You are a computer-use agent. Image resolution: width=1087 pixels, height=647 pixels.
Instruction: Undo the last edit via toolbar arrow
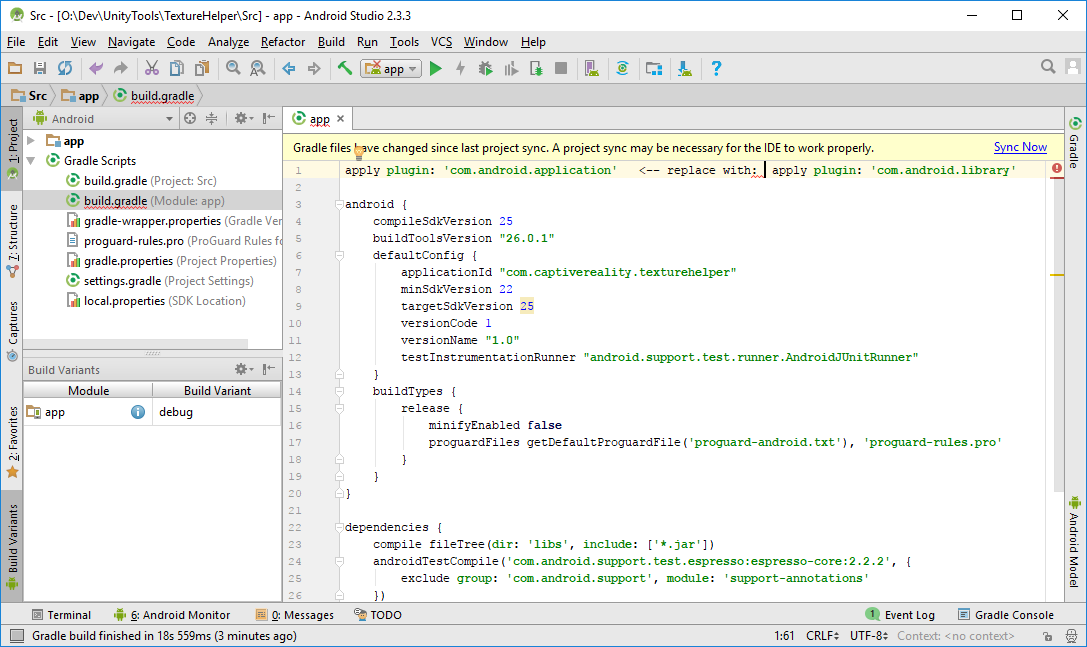point(96,68)
